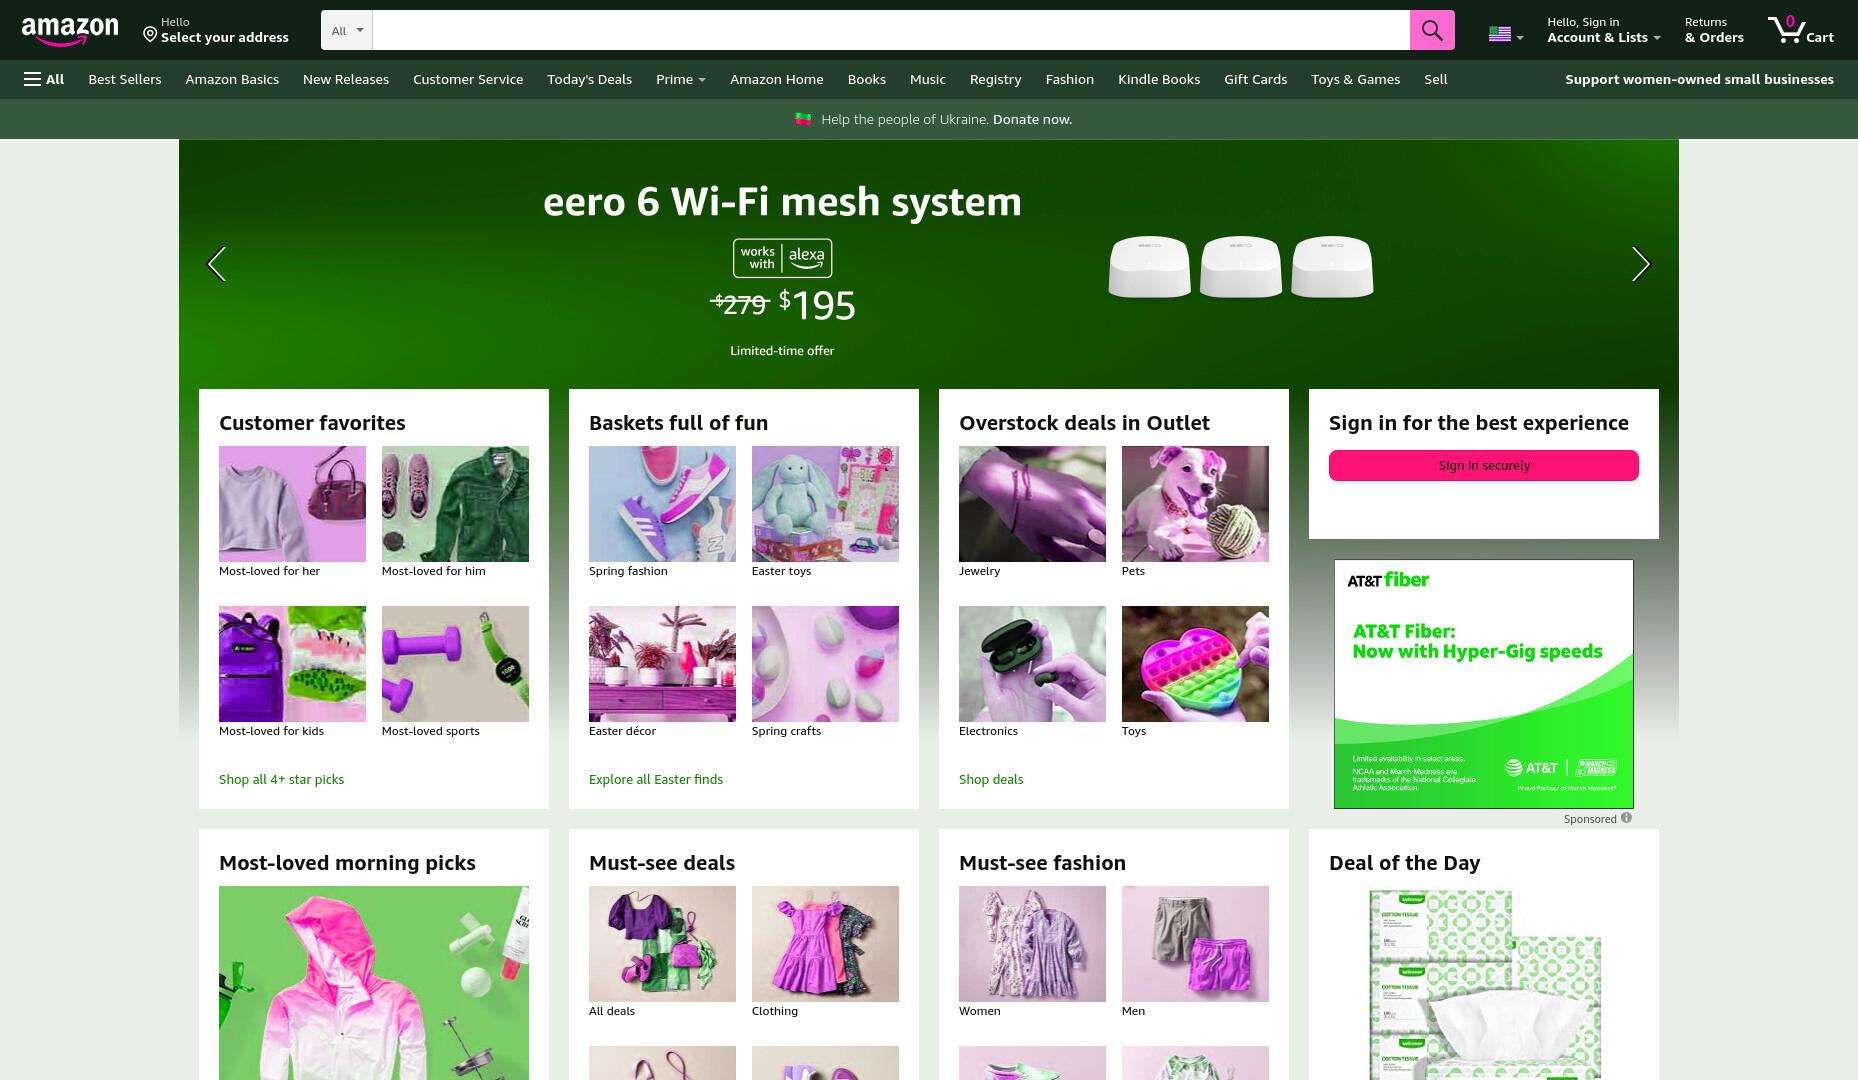Viewport: 1858px width, 1080px height.
Task: Open Spring fashion thumbnail
Action: tap(662, 504)
